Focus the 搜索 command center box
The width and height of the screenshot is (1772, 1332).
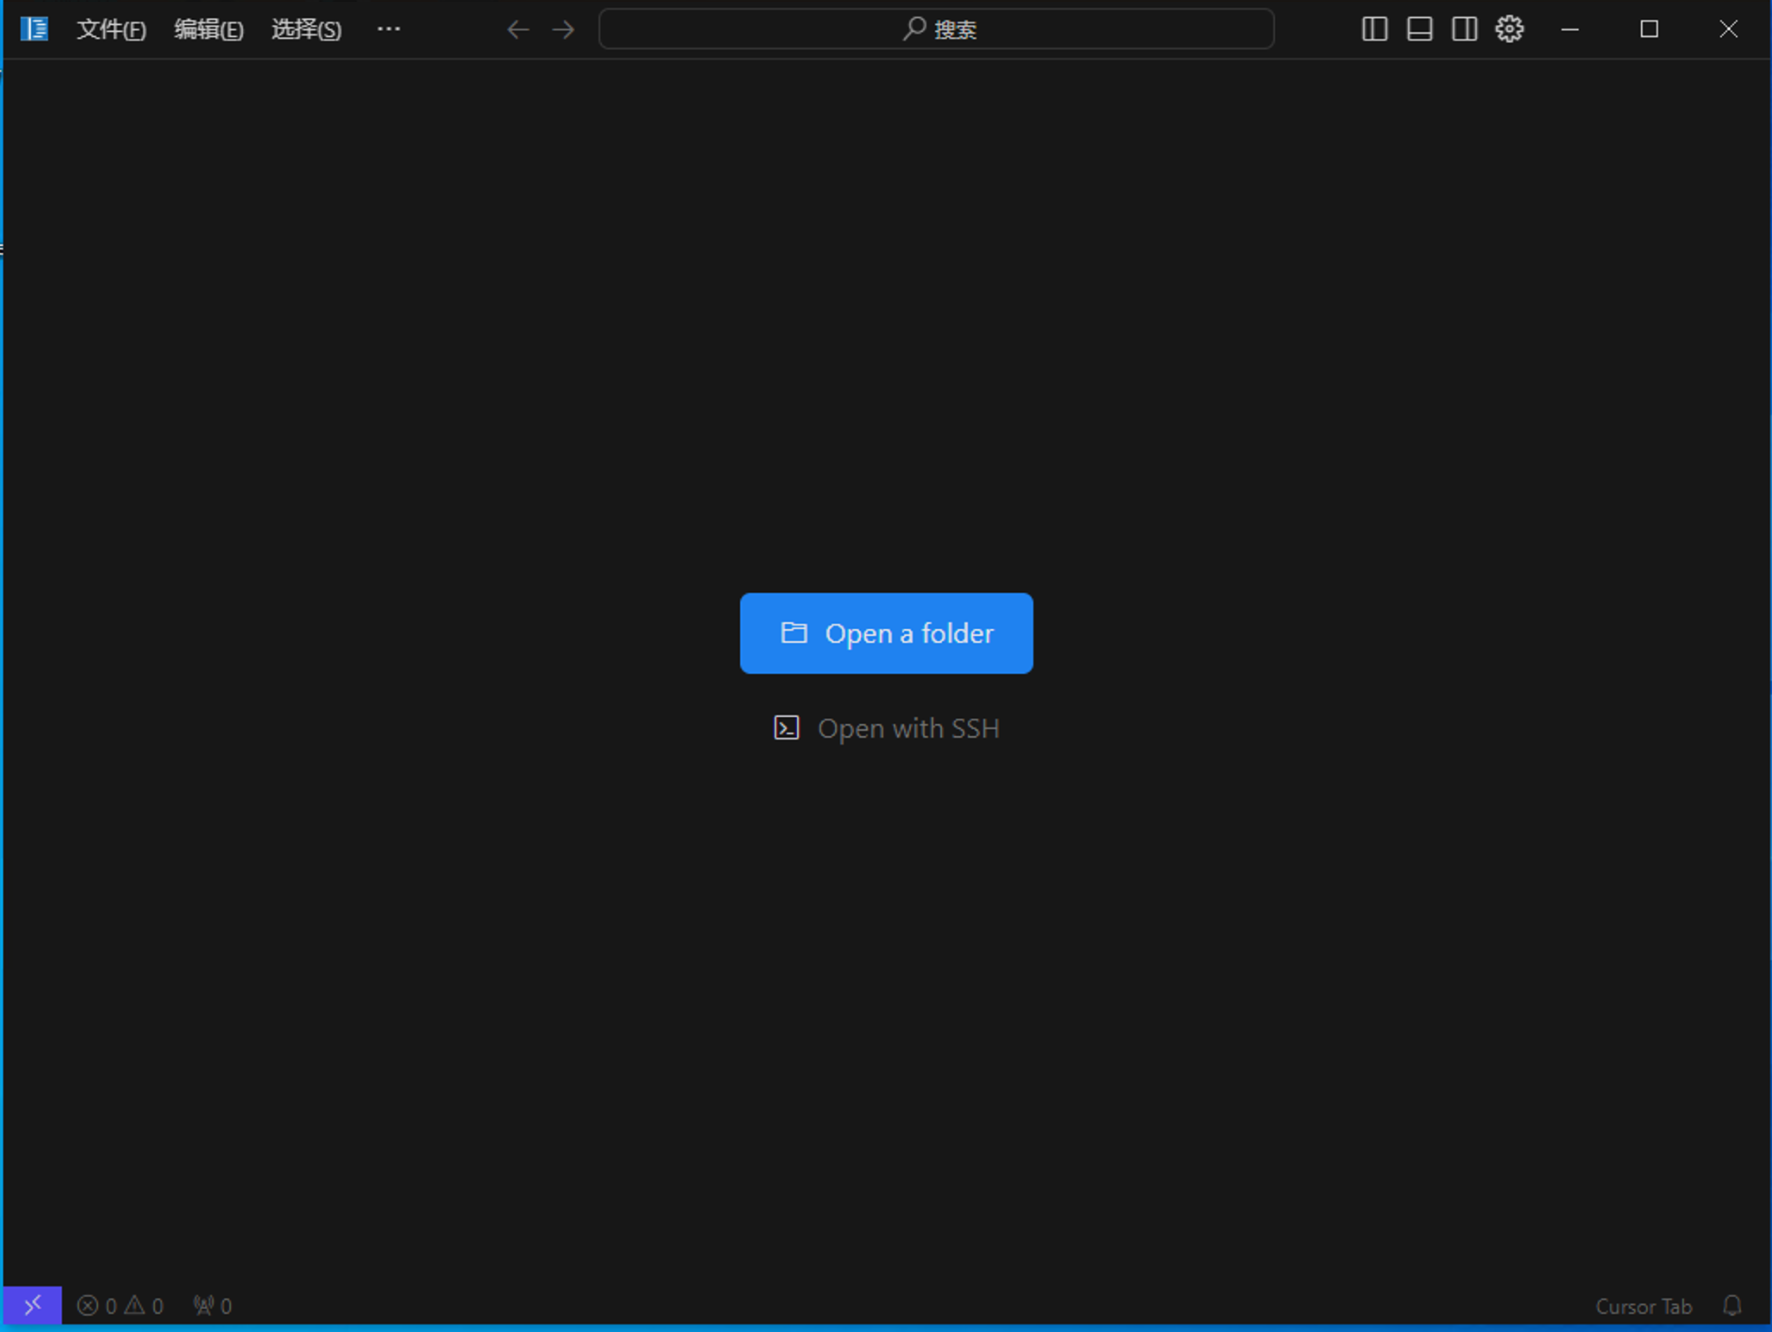936,29
